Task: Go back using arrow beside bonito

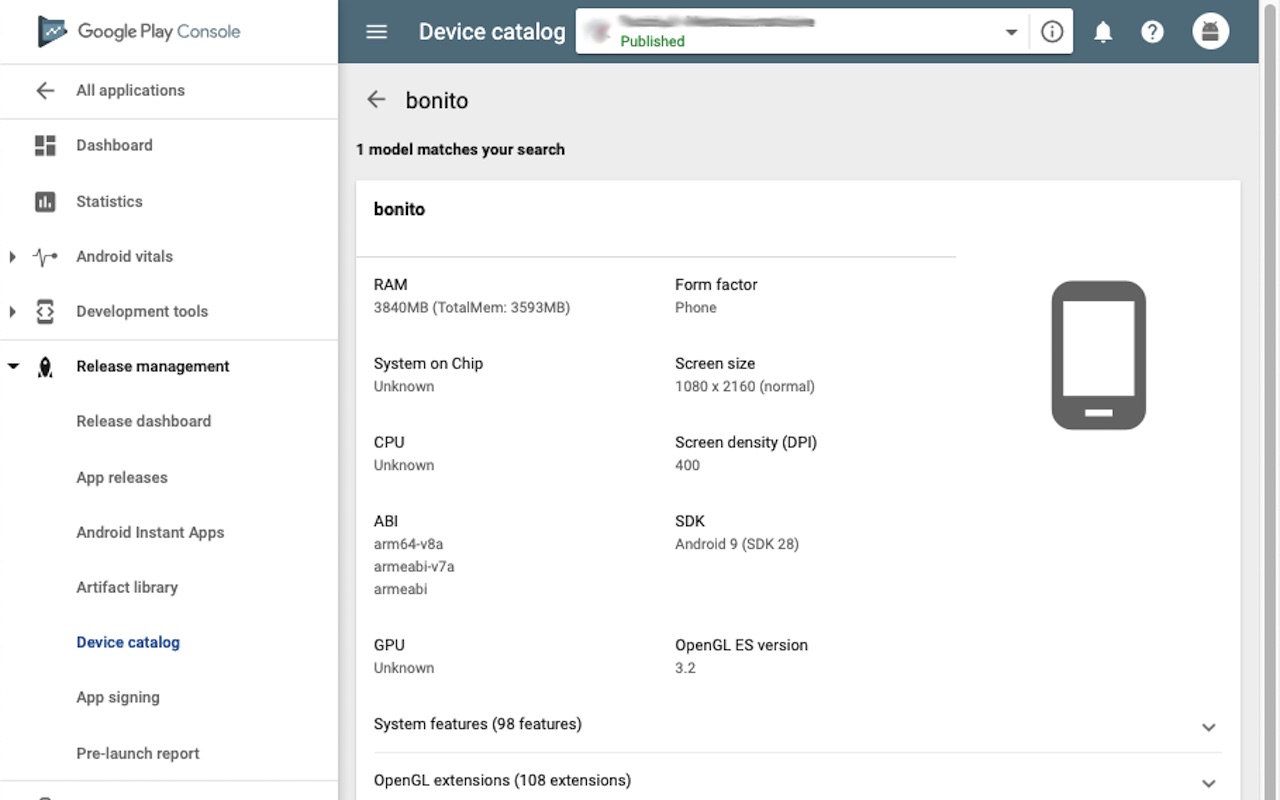Action: (376, 100)
